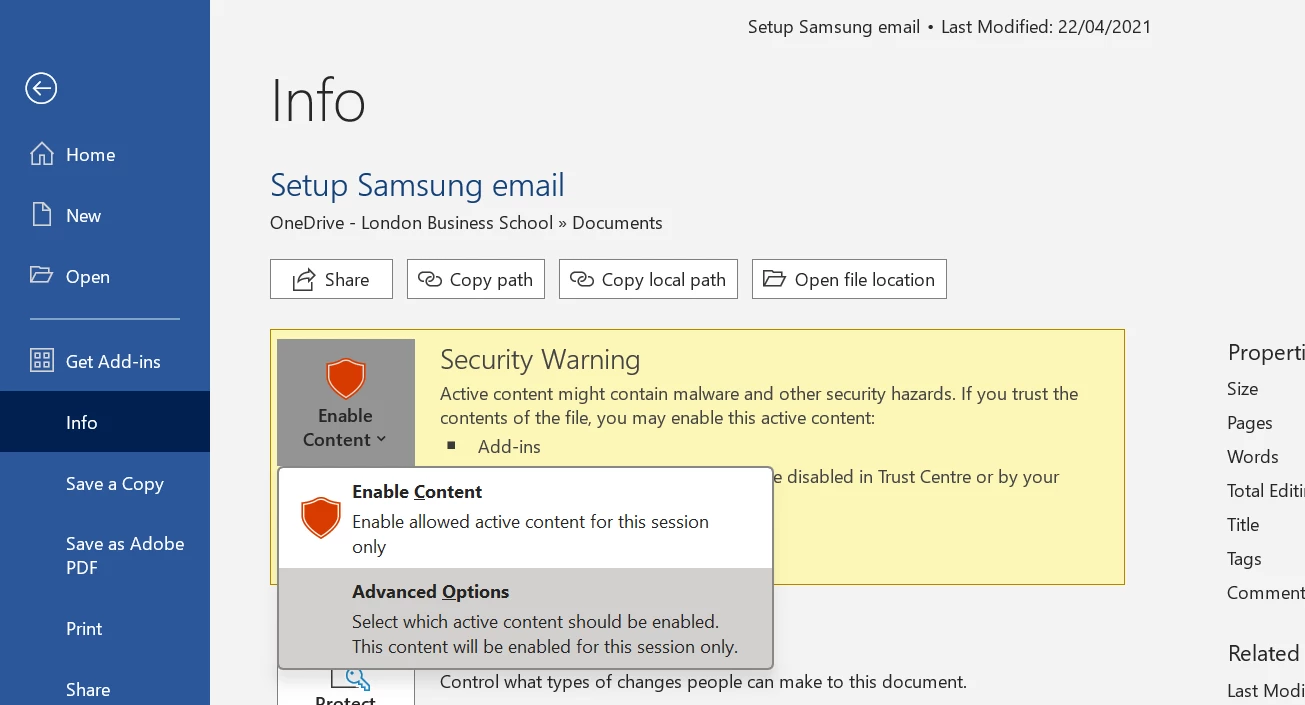This screenshot has height=705, width=1305.
Task: Choose Save as Adobe PDF
Action: tap(105, 555)
